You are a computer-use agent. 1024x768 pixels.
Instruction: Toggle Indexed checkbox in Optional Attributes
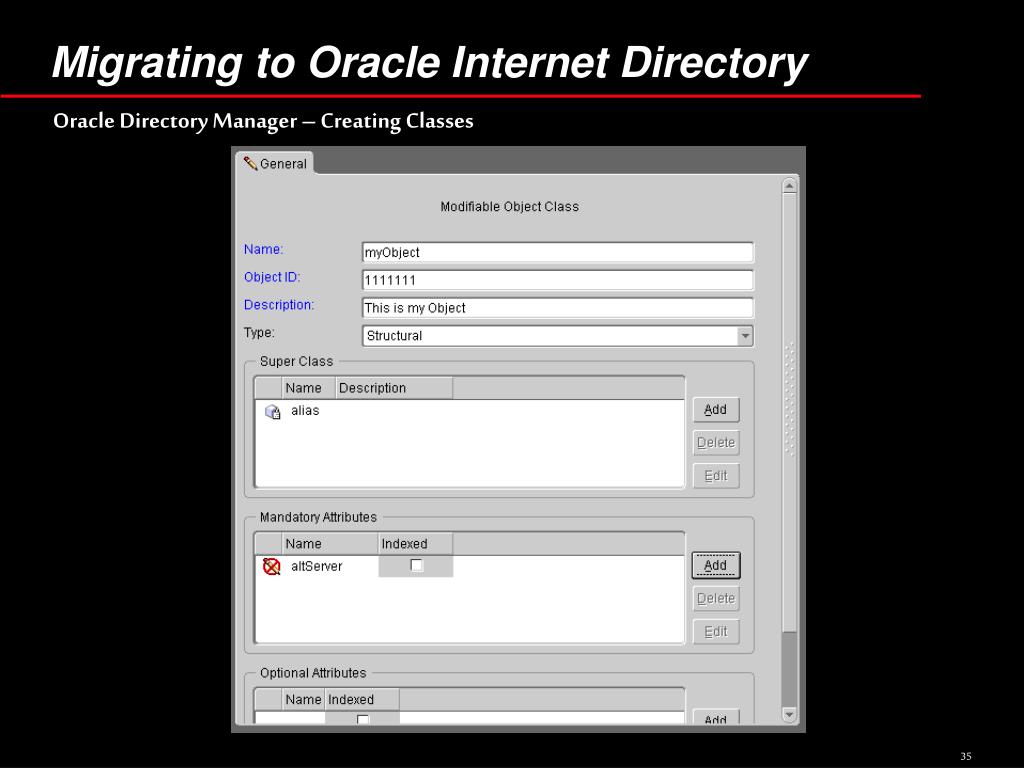[x=363, y=719]
